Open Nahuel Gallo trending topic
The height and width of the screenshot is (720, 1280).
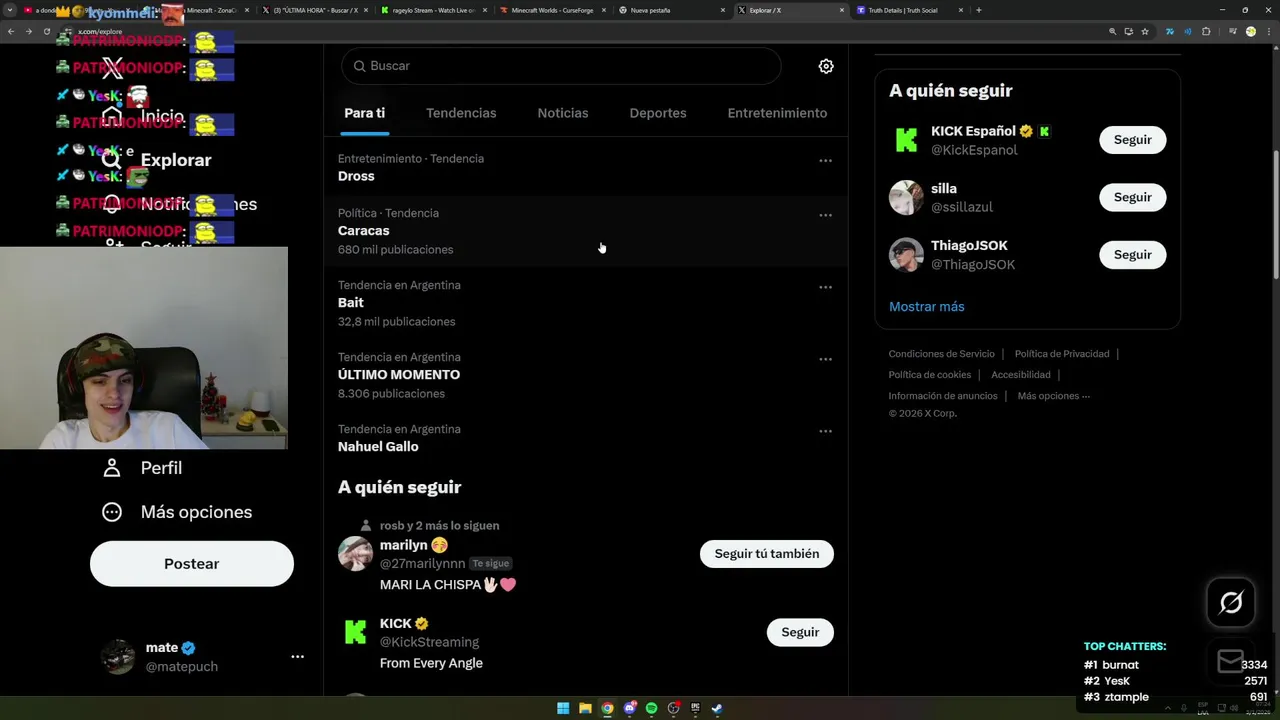pos(586,438)
